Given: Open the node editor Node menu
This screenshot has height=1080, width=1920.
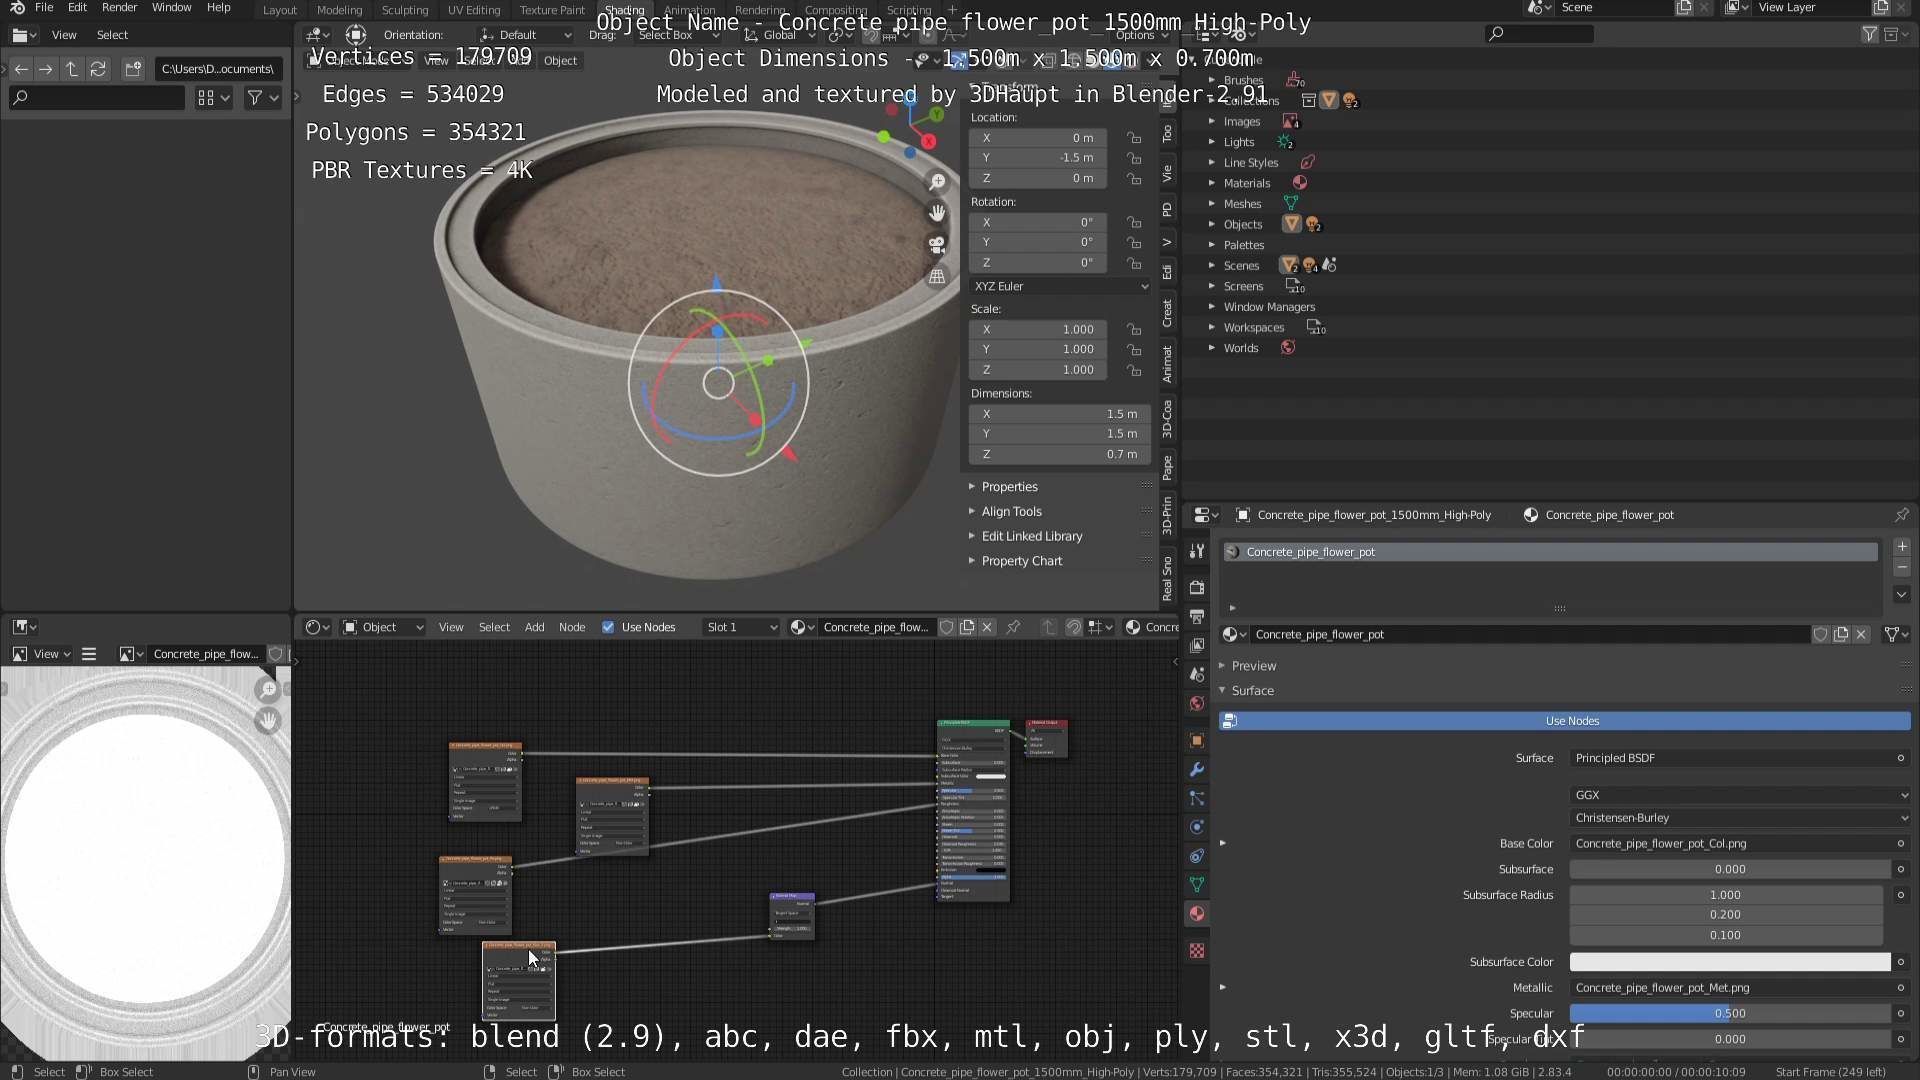Looking at the screenshot, I should click(572, 627).
